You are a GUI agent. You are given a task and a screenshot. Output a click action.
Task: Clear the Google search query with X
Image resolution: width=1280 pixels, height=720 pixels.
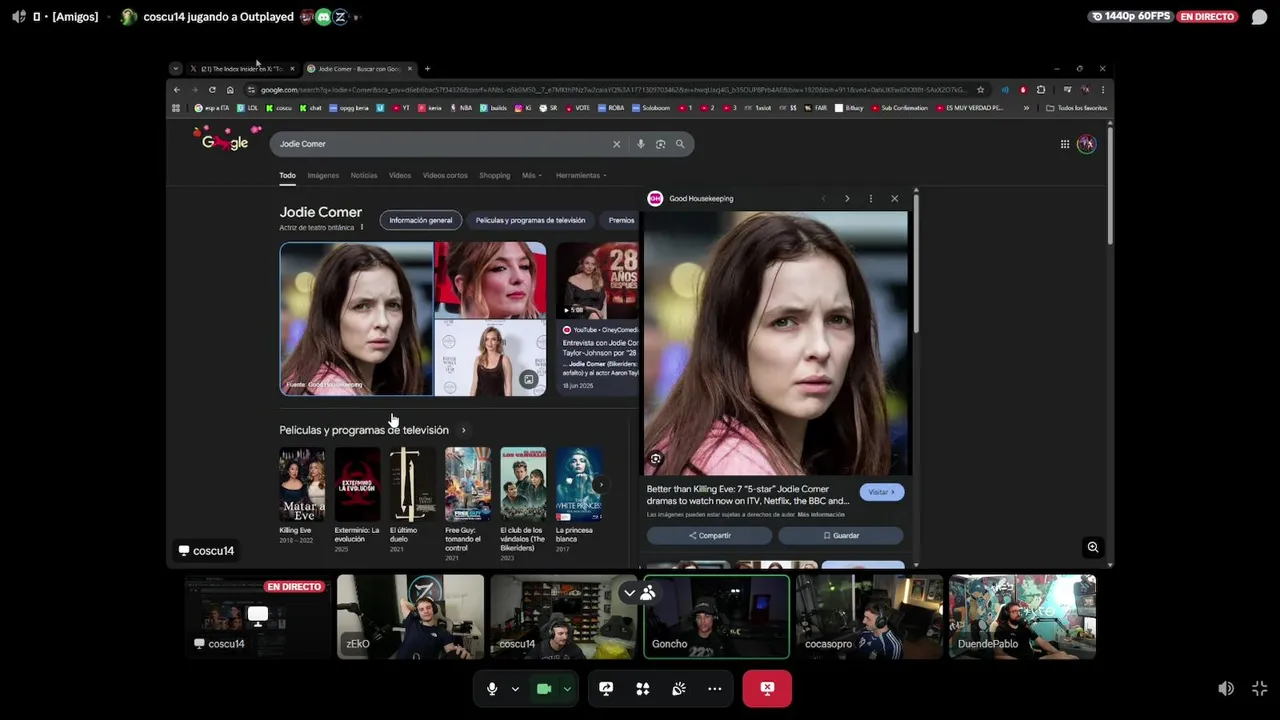616,144
